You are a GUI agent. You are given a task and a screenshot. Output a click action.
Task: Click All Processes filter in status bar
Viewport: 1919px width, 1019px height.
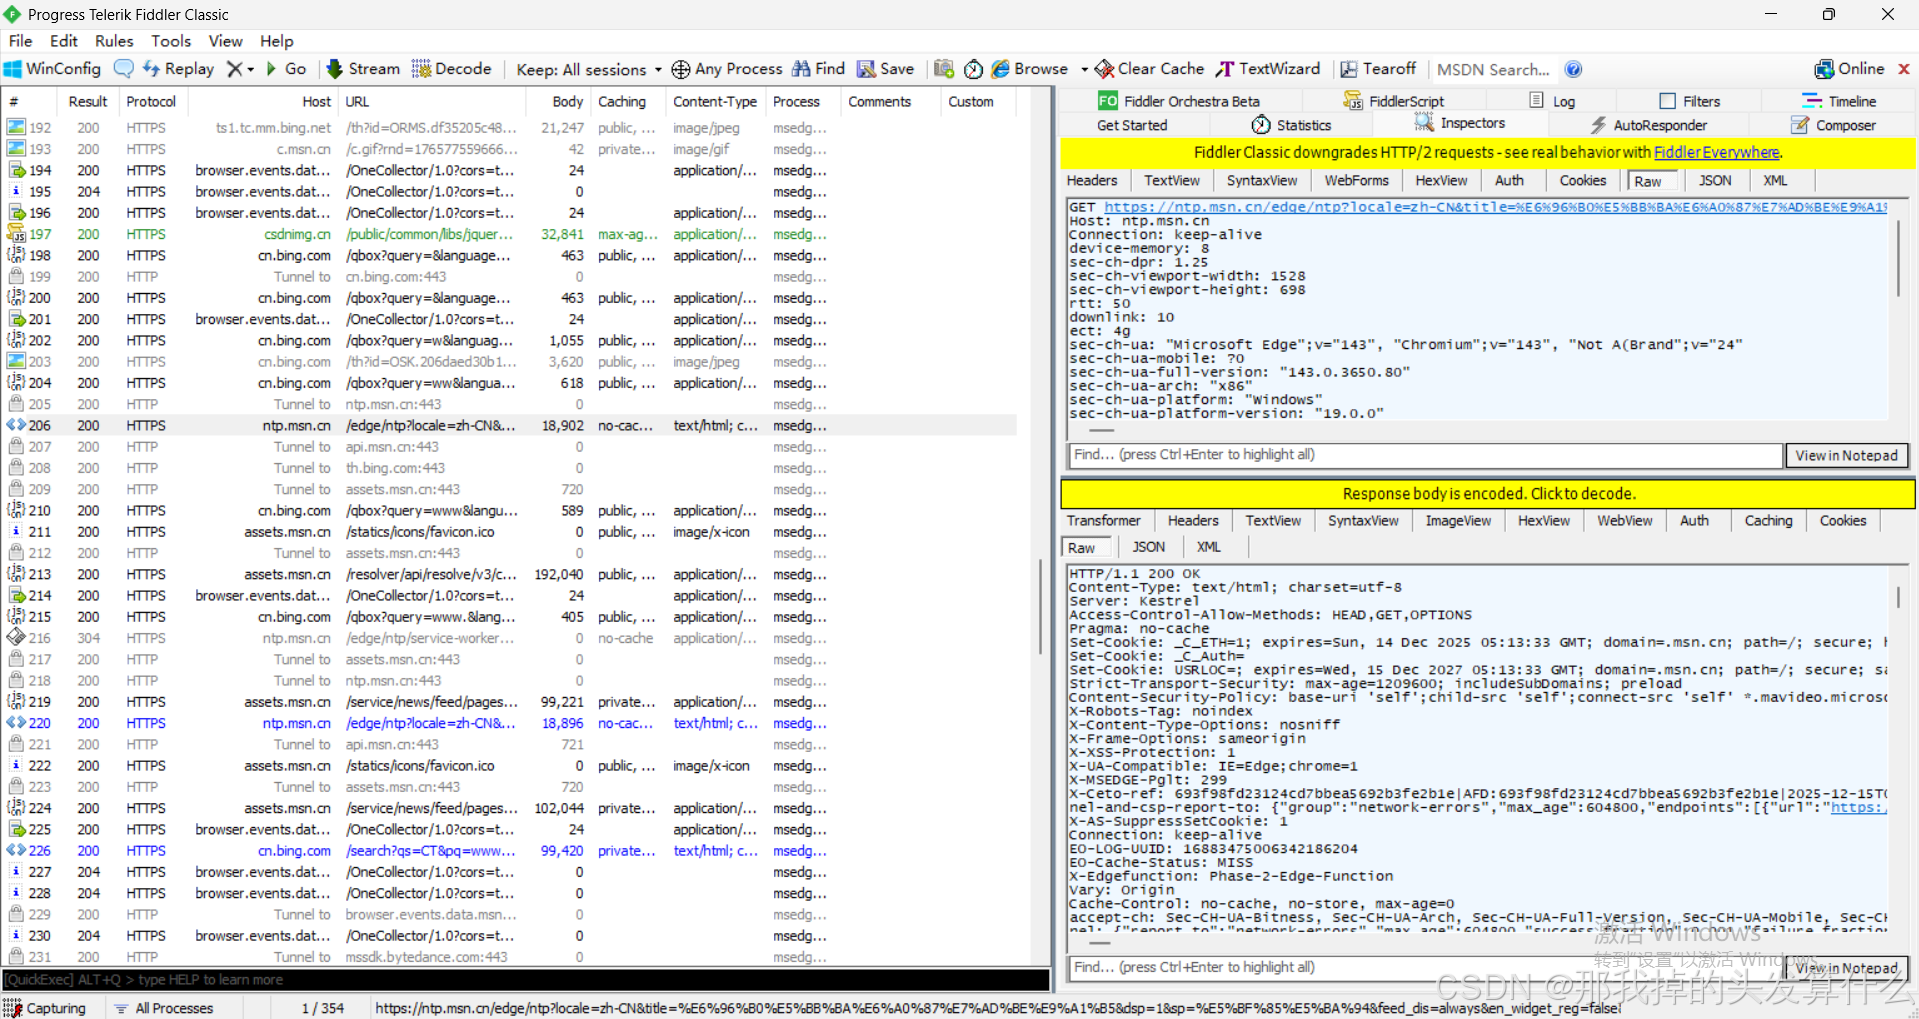tap(164, 1008)
